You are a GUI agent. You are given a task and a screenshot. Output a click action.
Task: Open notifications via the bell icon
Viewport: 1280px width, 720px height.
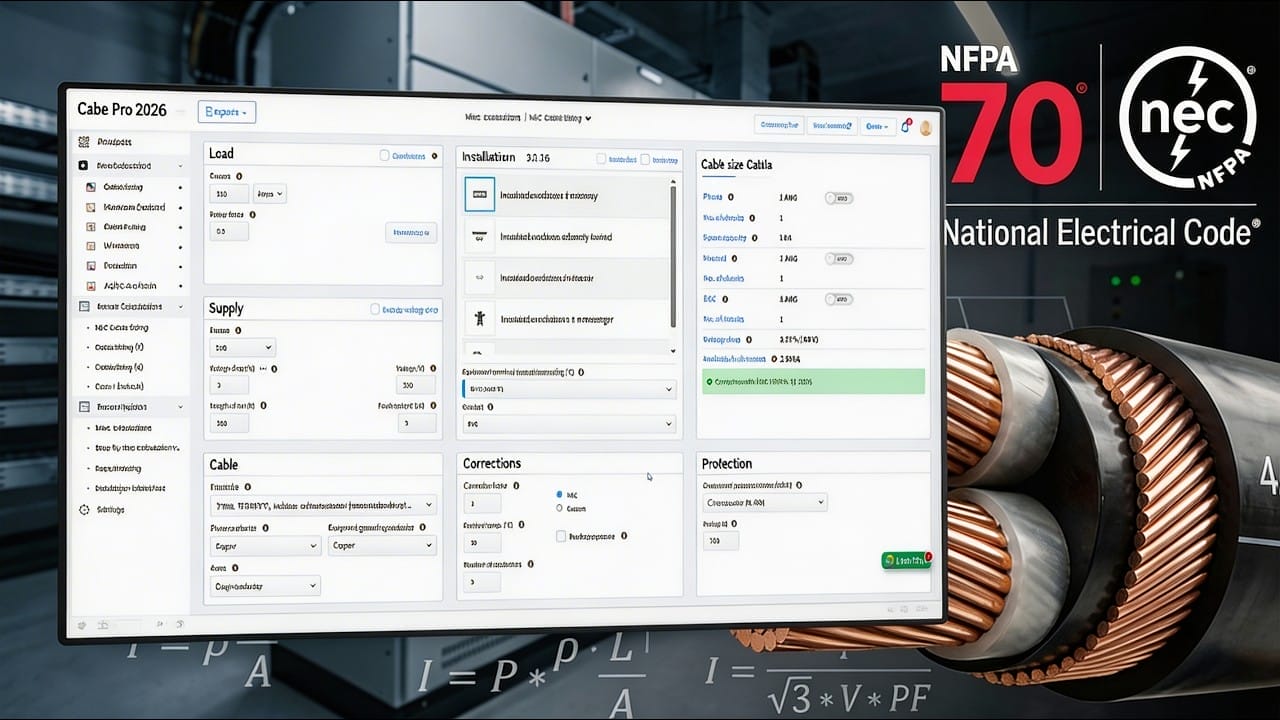tap(905, 127)
